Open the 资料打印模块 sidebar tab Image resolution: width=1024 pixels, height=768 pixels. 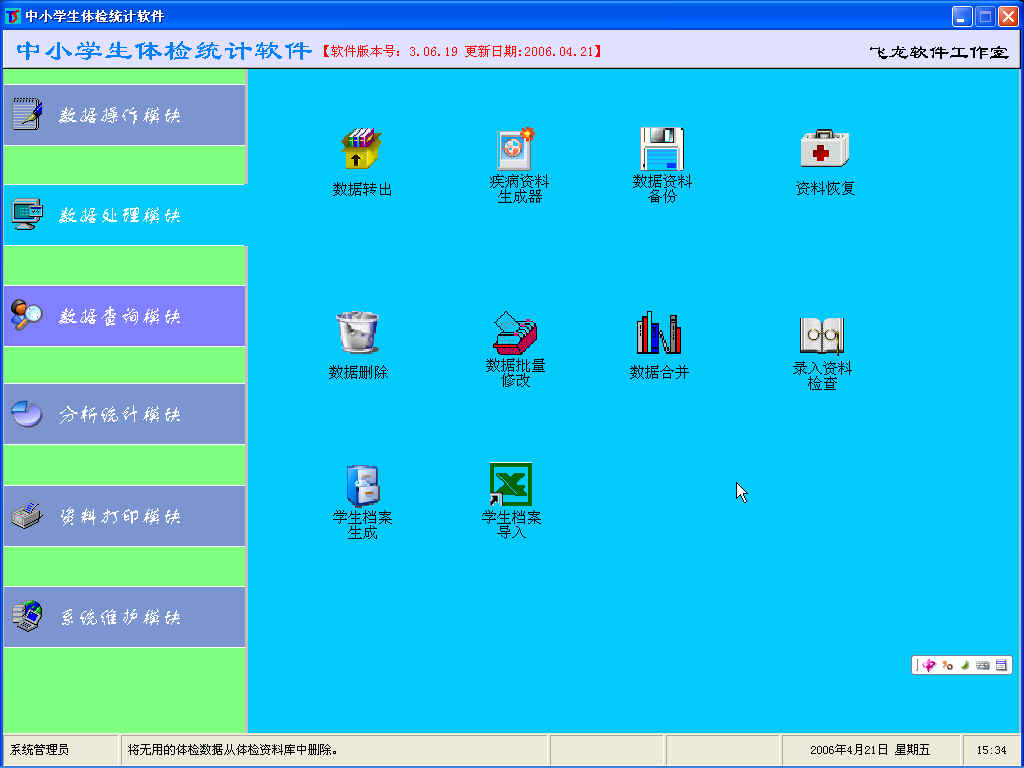(x=124, y=516)
